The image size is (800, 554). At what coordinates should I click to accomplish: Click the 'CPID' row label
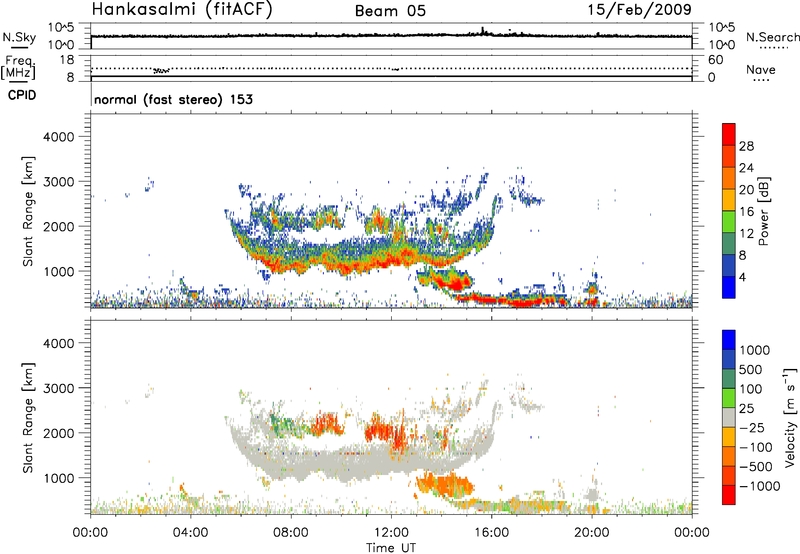coord(22,95)
